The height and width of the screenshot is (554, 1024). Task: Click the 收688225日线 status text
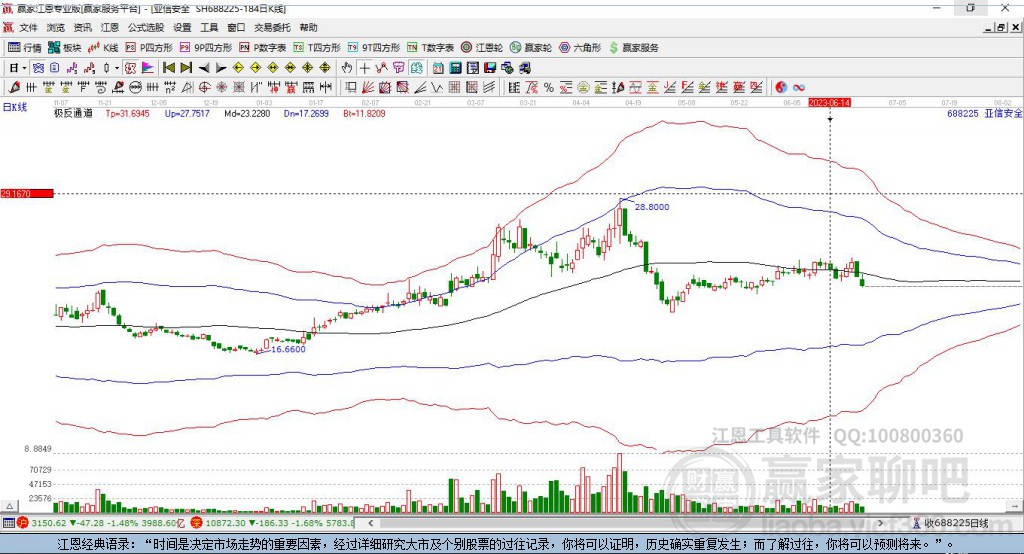pos(955,523)
